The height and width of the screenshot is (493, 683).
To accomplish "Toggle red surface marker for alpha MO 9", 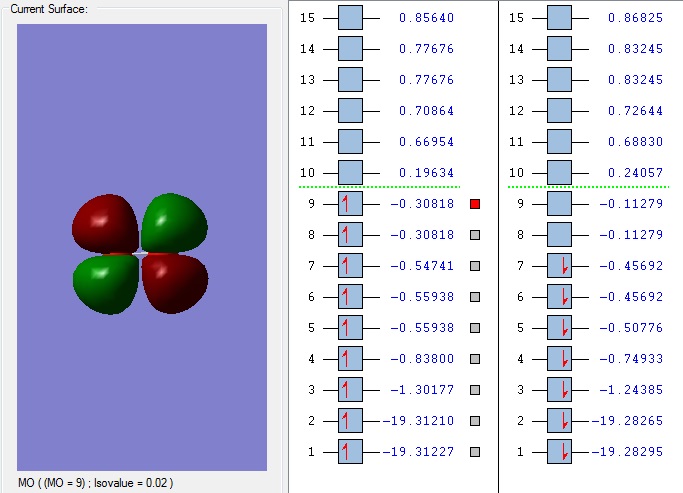I will pos(475,204).
